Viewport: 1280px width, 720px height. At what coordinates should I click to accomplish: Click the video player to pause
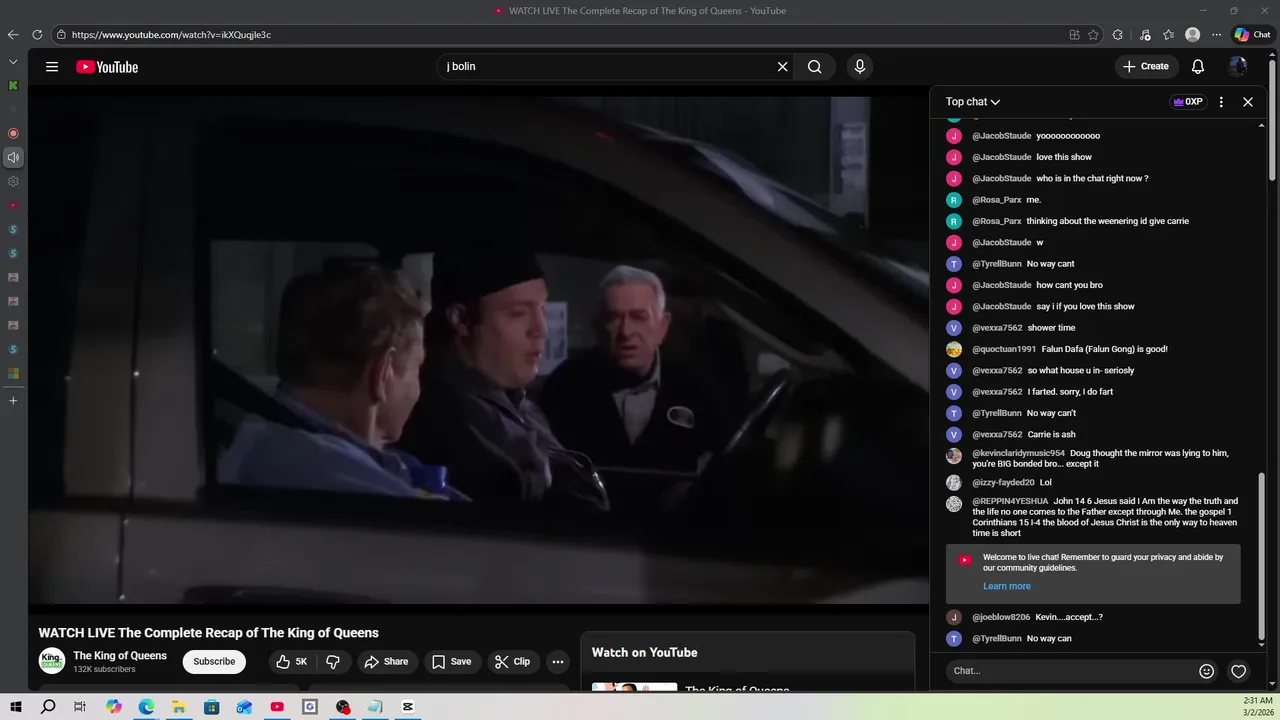point(478,350)
